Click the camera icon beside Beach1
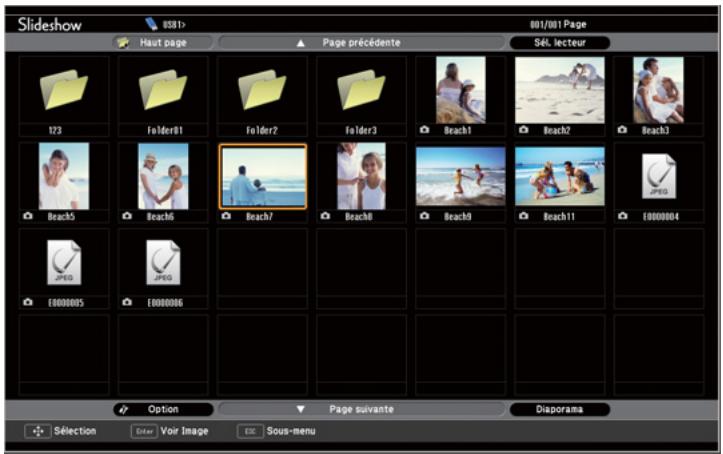Viewport: 723px width, 454px height. (x=425, y=130)
